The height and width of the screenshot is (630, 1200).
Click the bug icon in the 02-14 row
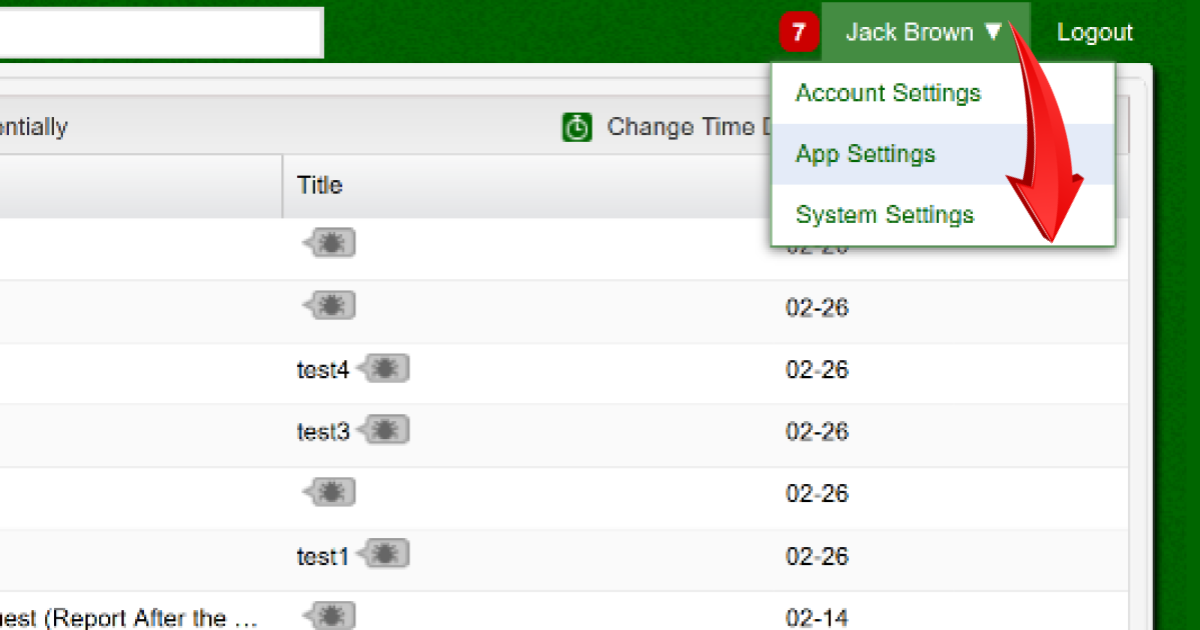(330, 616)
